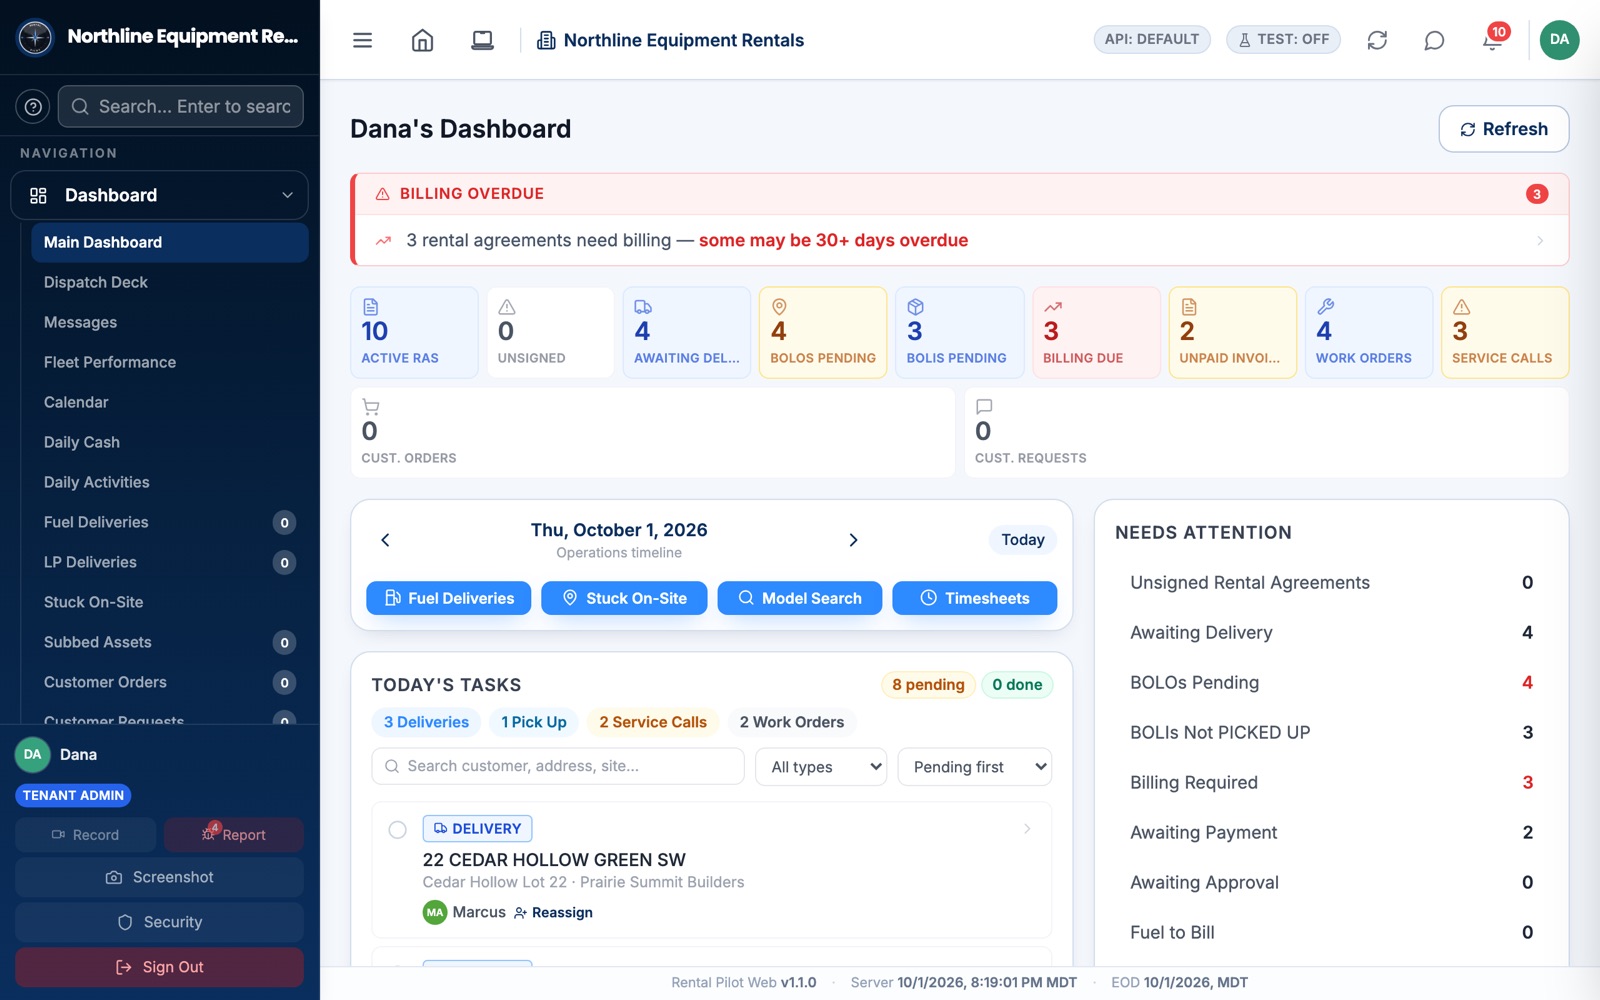Click the sidebar search field

click(181, 106)
